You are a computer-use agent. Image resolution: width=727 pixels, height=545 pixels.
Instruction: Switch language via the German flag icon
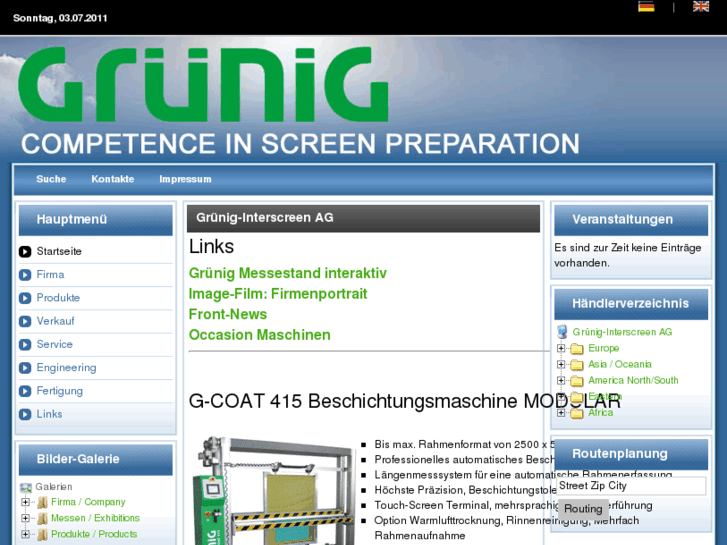point(646,6)
